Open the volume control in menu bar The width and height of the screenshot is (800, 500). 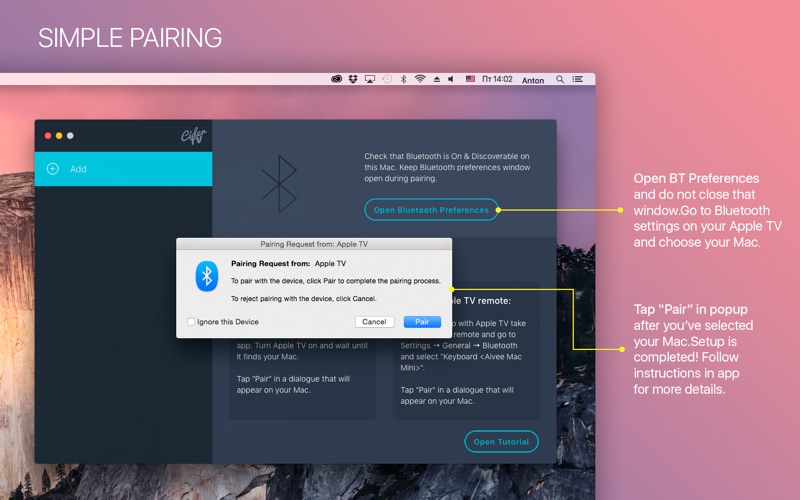click(x=451, y=79)
